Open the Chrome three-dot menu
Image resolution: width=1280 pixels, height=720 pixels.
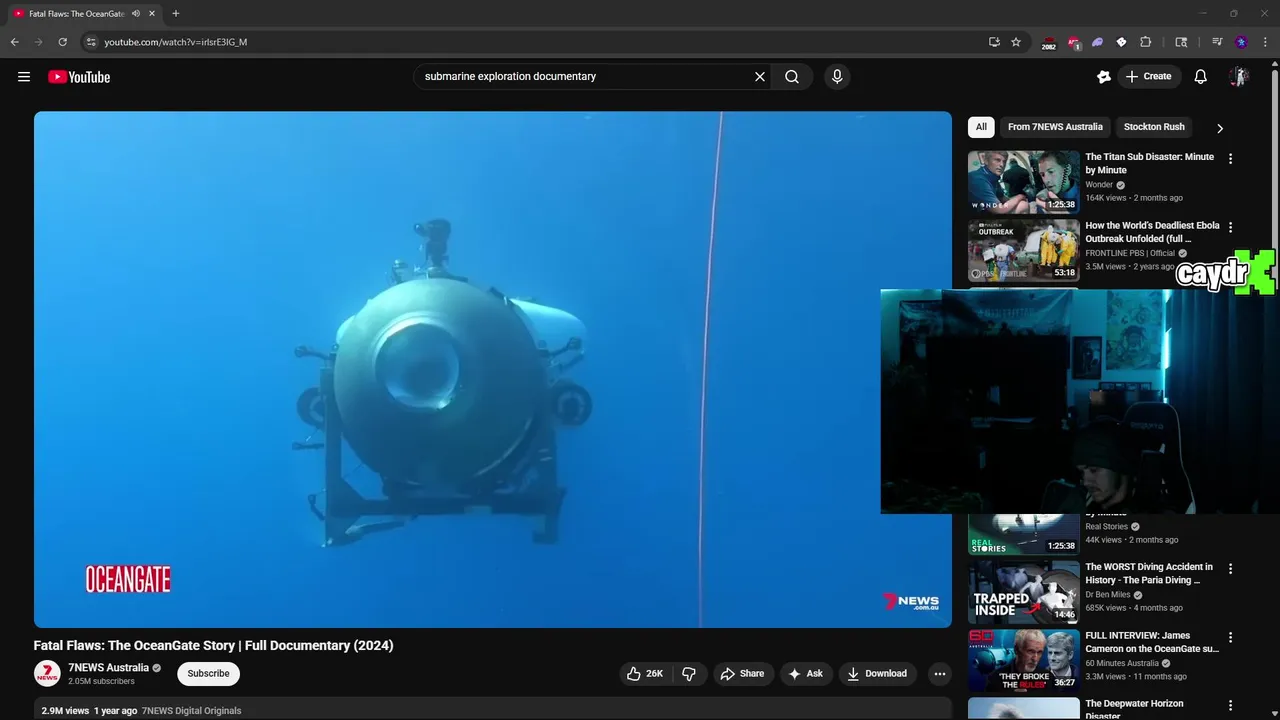(1266, 42)
